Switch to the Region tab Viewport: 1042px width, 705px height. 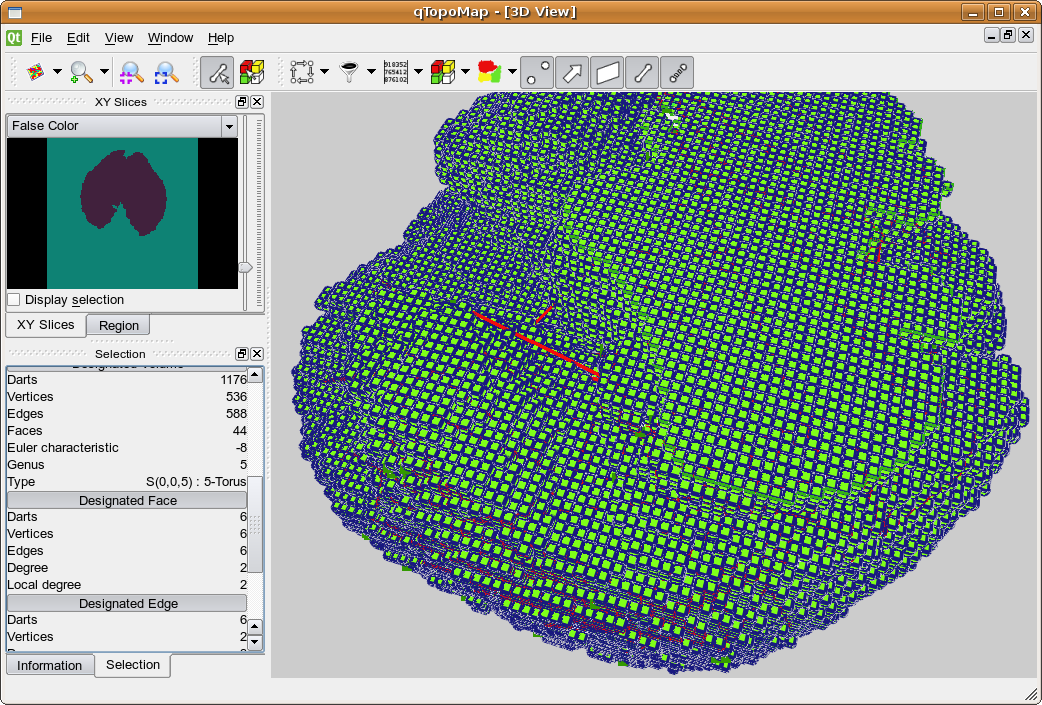118,326
